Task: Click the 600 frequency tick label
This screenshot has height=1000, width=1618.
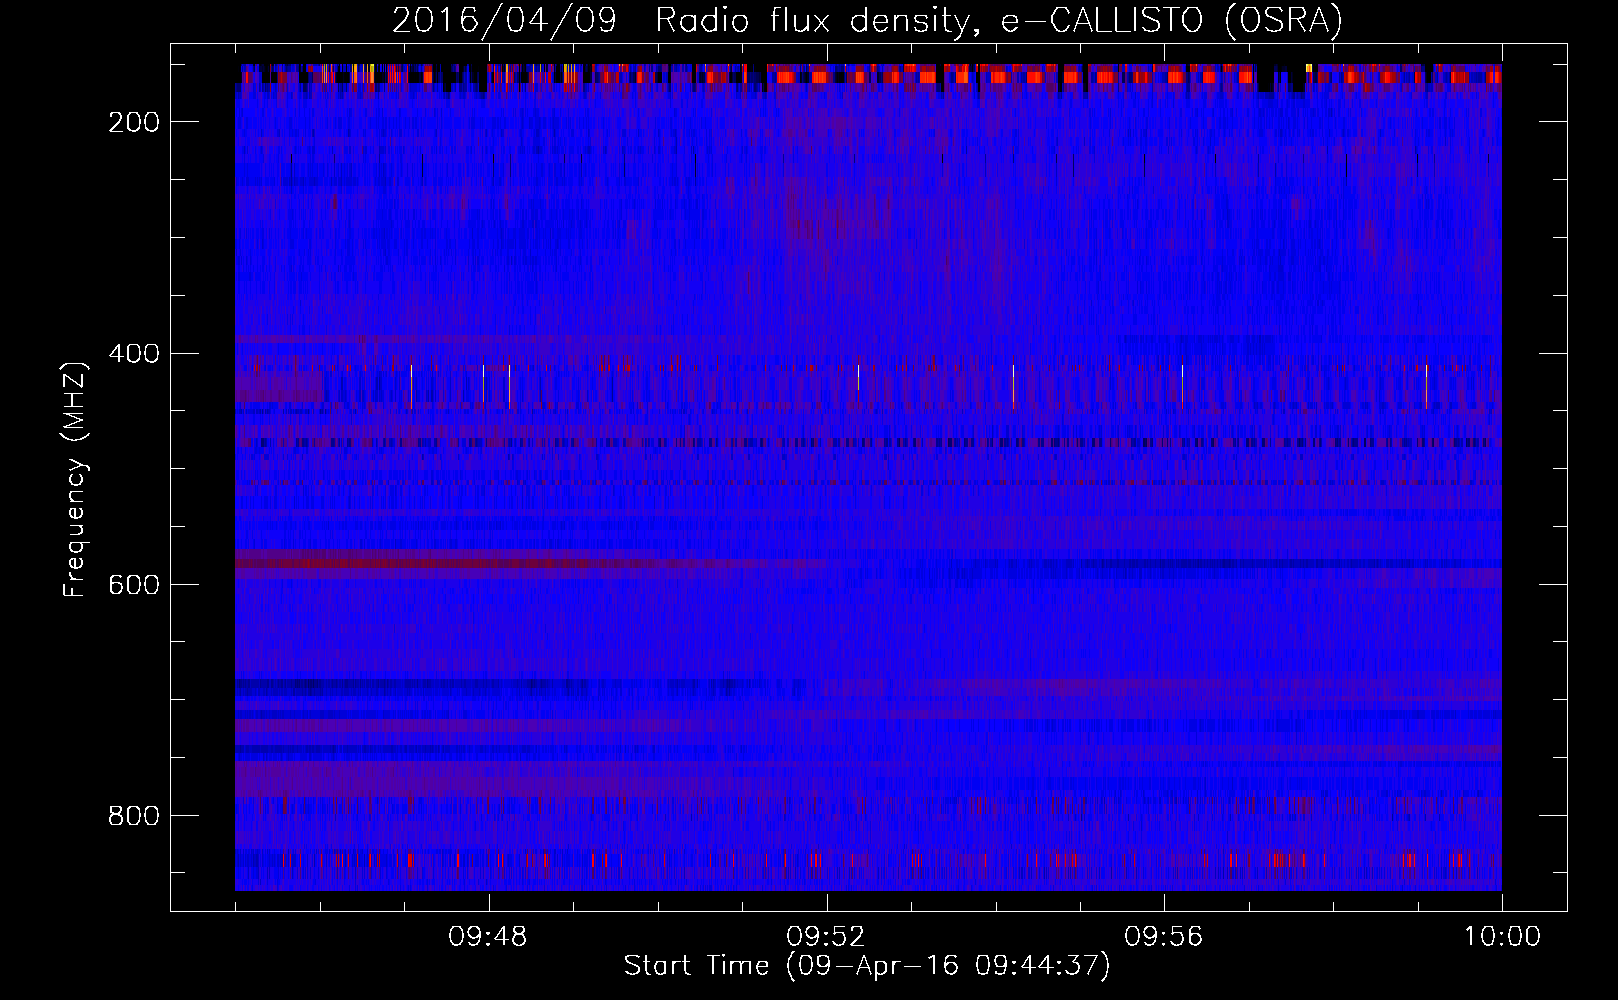Action: 134,585
